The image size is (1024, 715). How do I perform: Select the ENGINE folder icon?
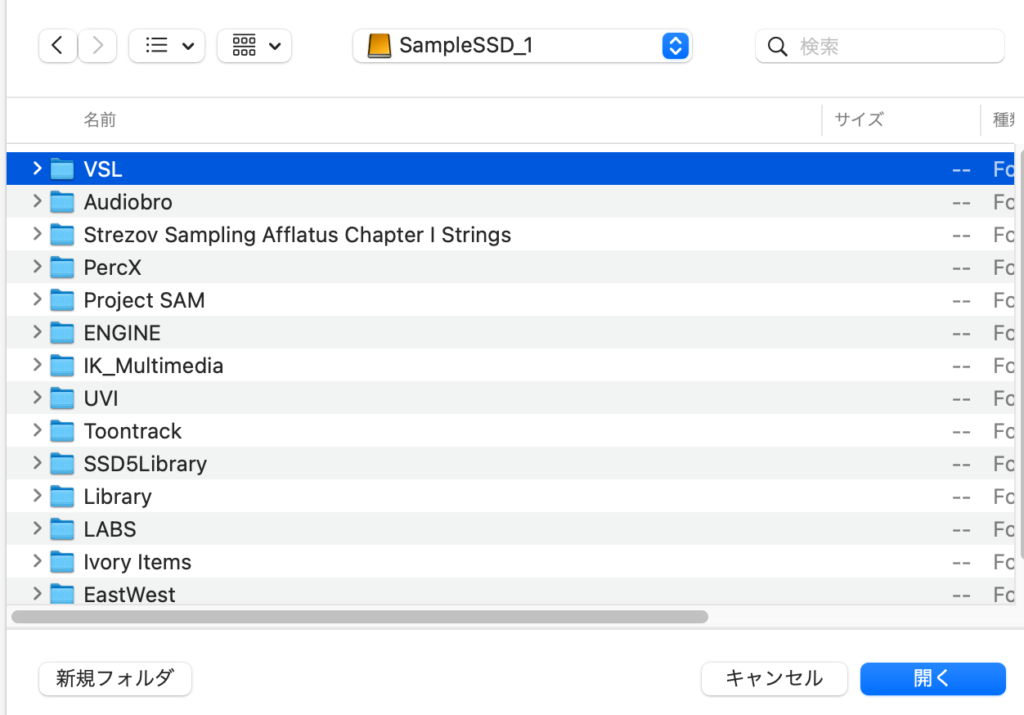point(62,332)
